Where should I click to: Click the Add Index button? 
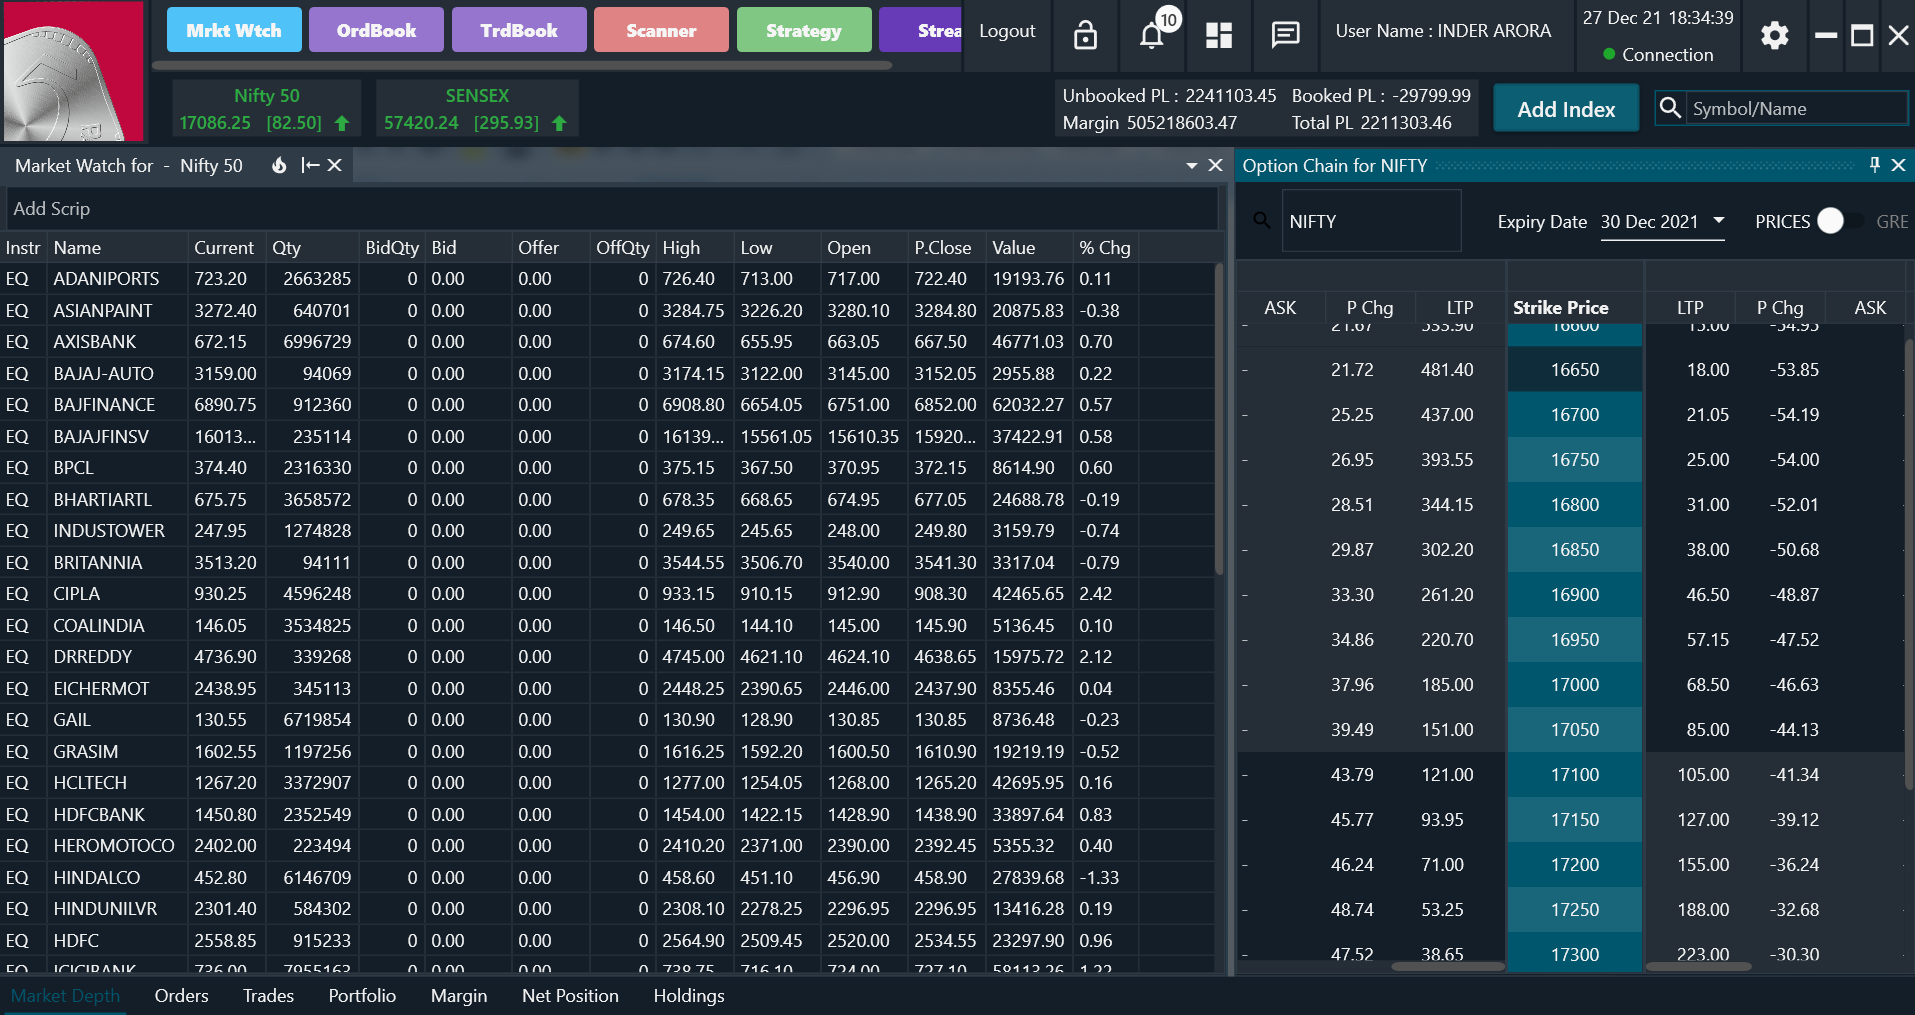(x=1565, y=108)
